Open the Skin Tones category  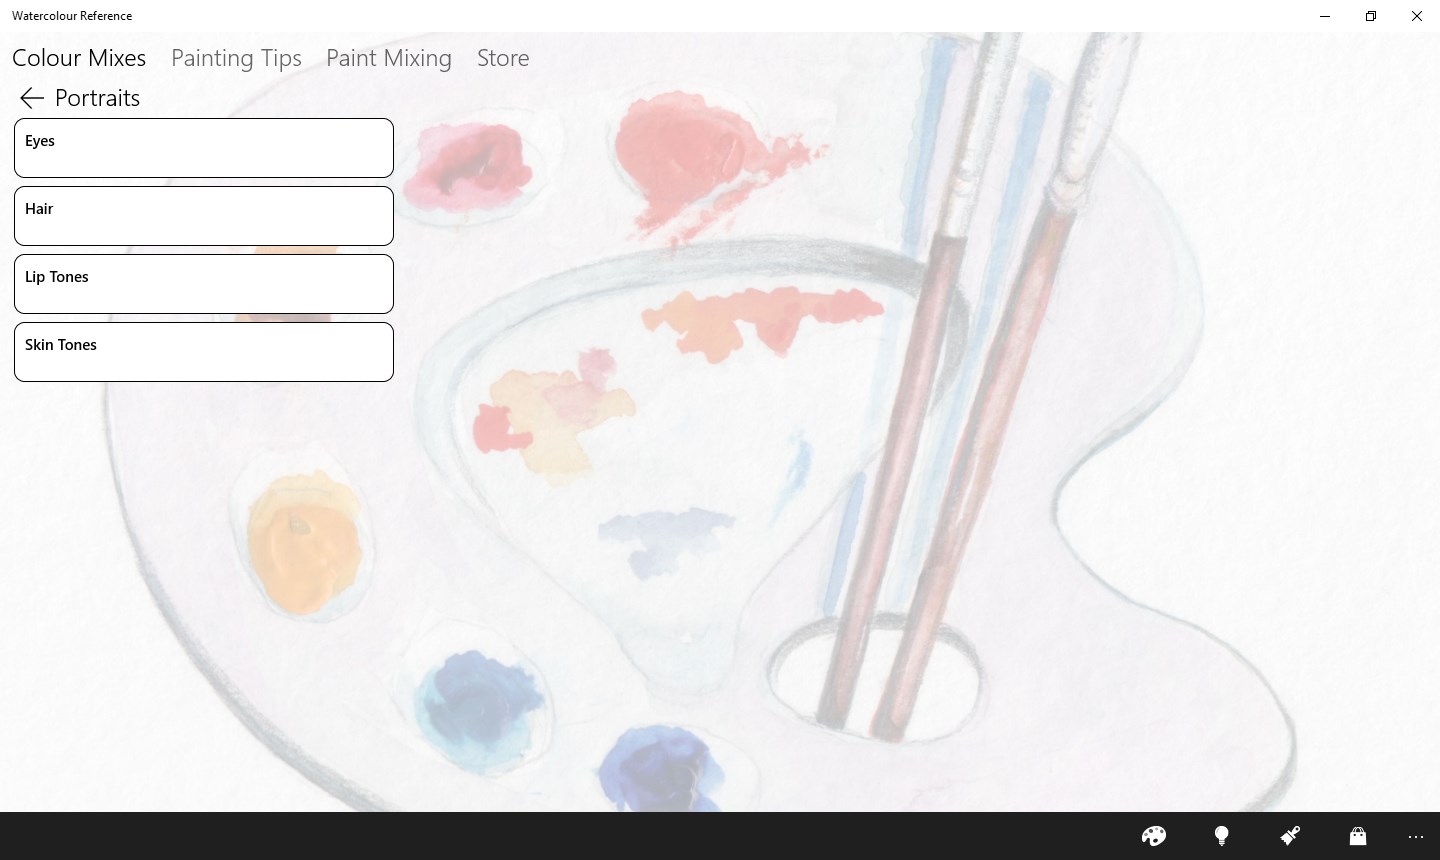[x=204, y=352]
